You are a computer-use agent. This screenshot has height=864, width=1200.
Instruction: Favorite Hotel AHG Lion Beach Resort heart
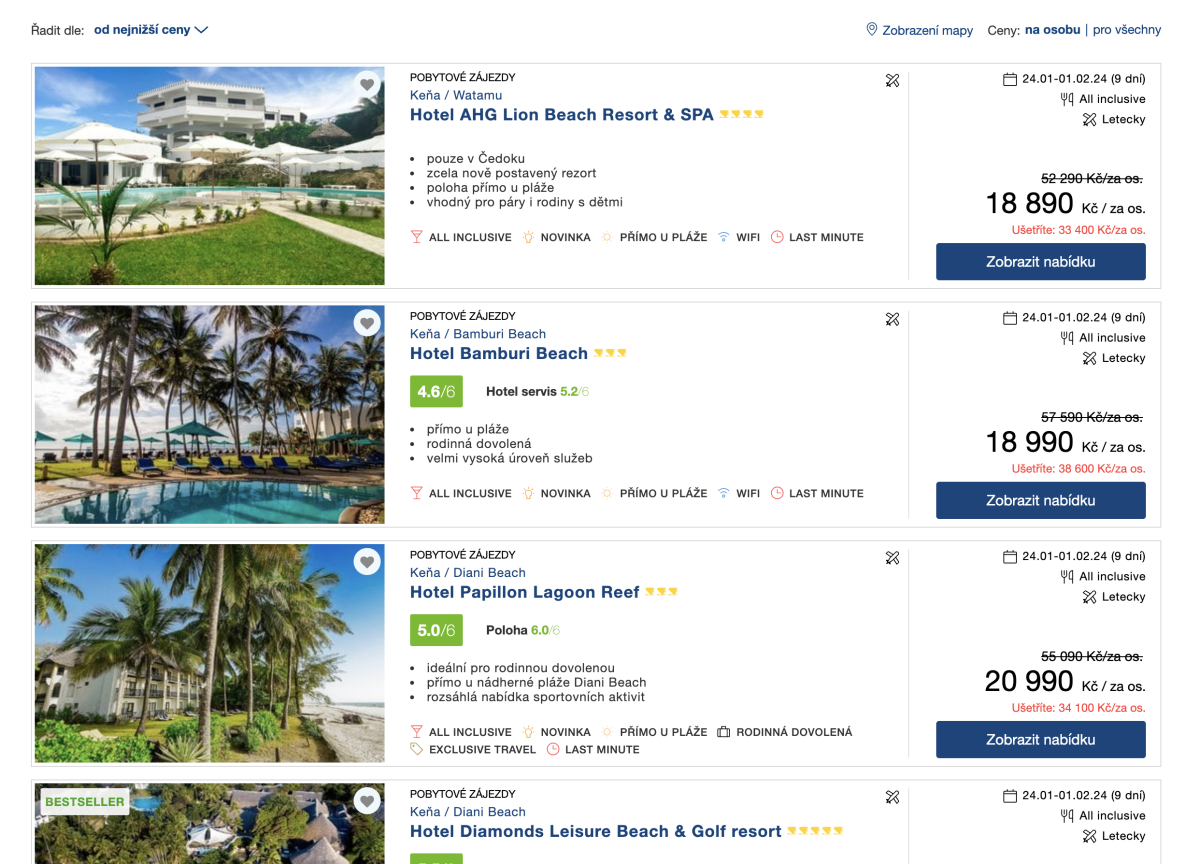tap(367, 85)
